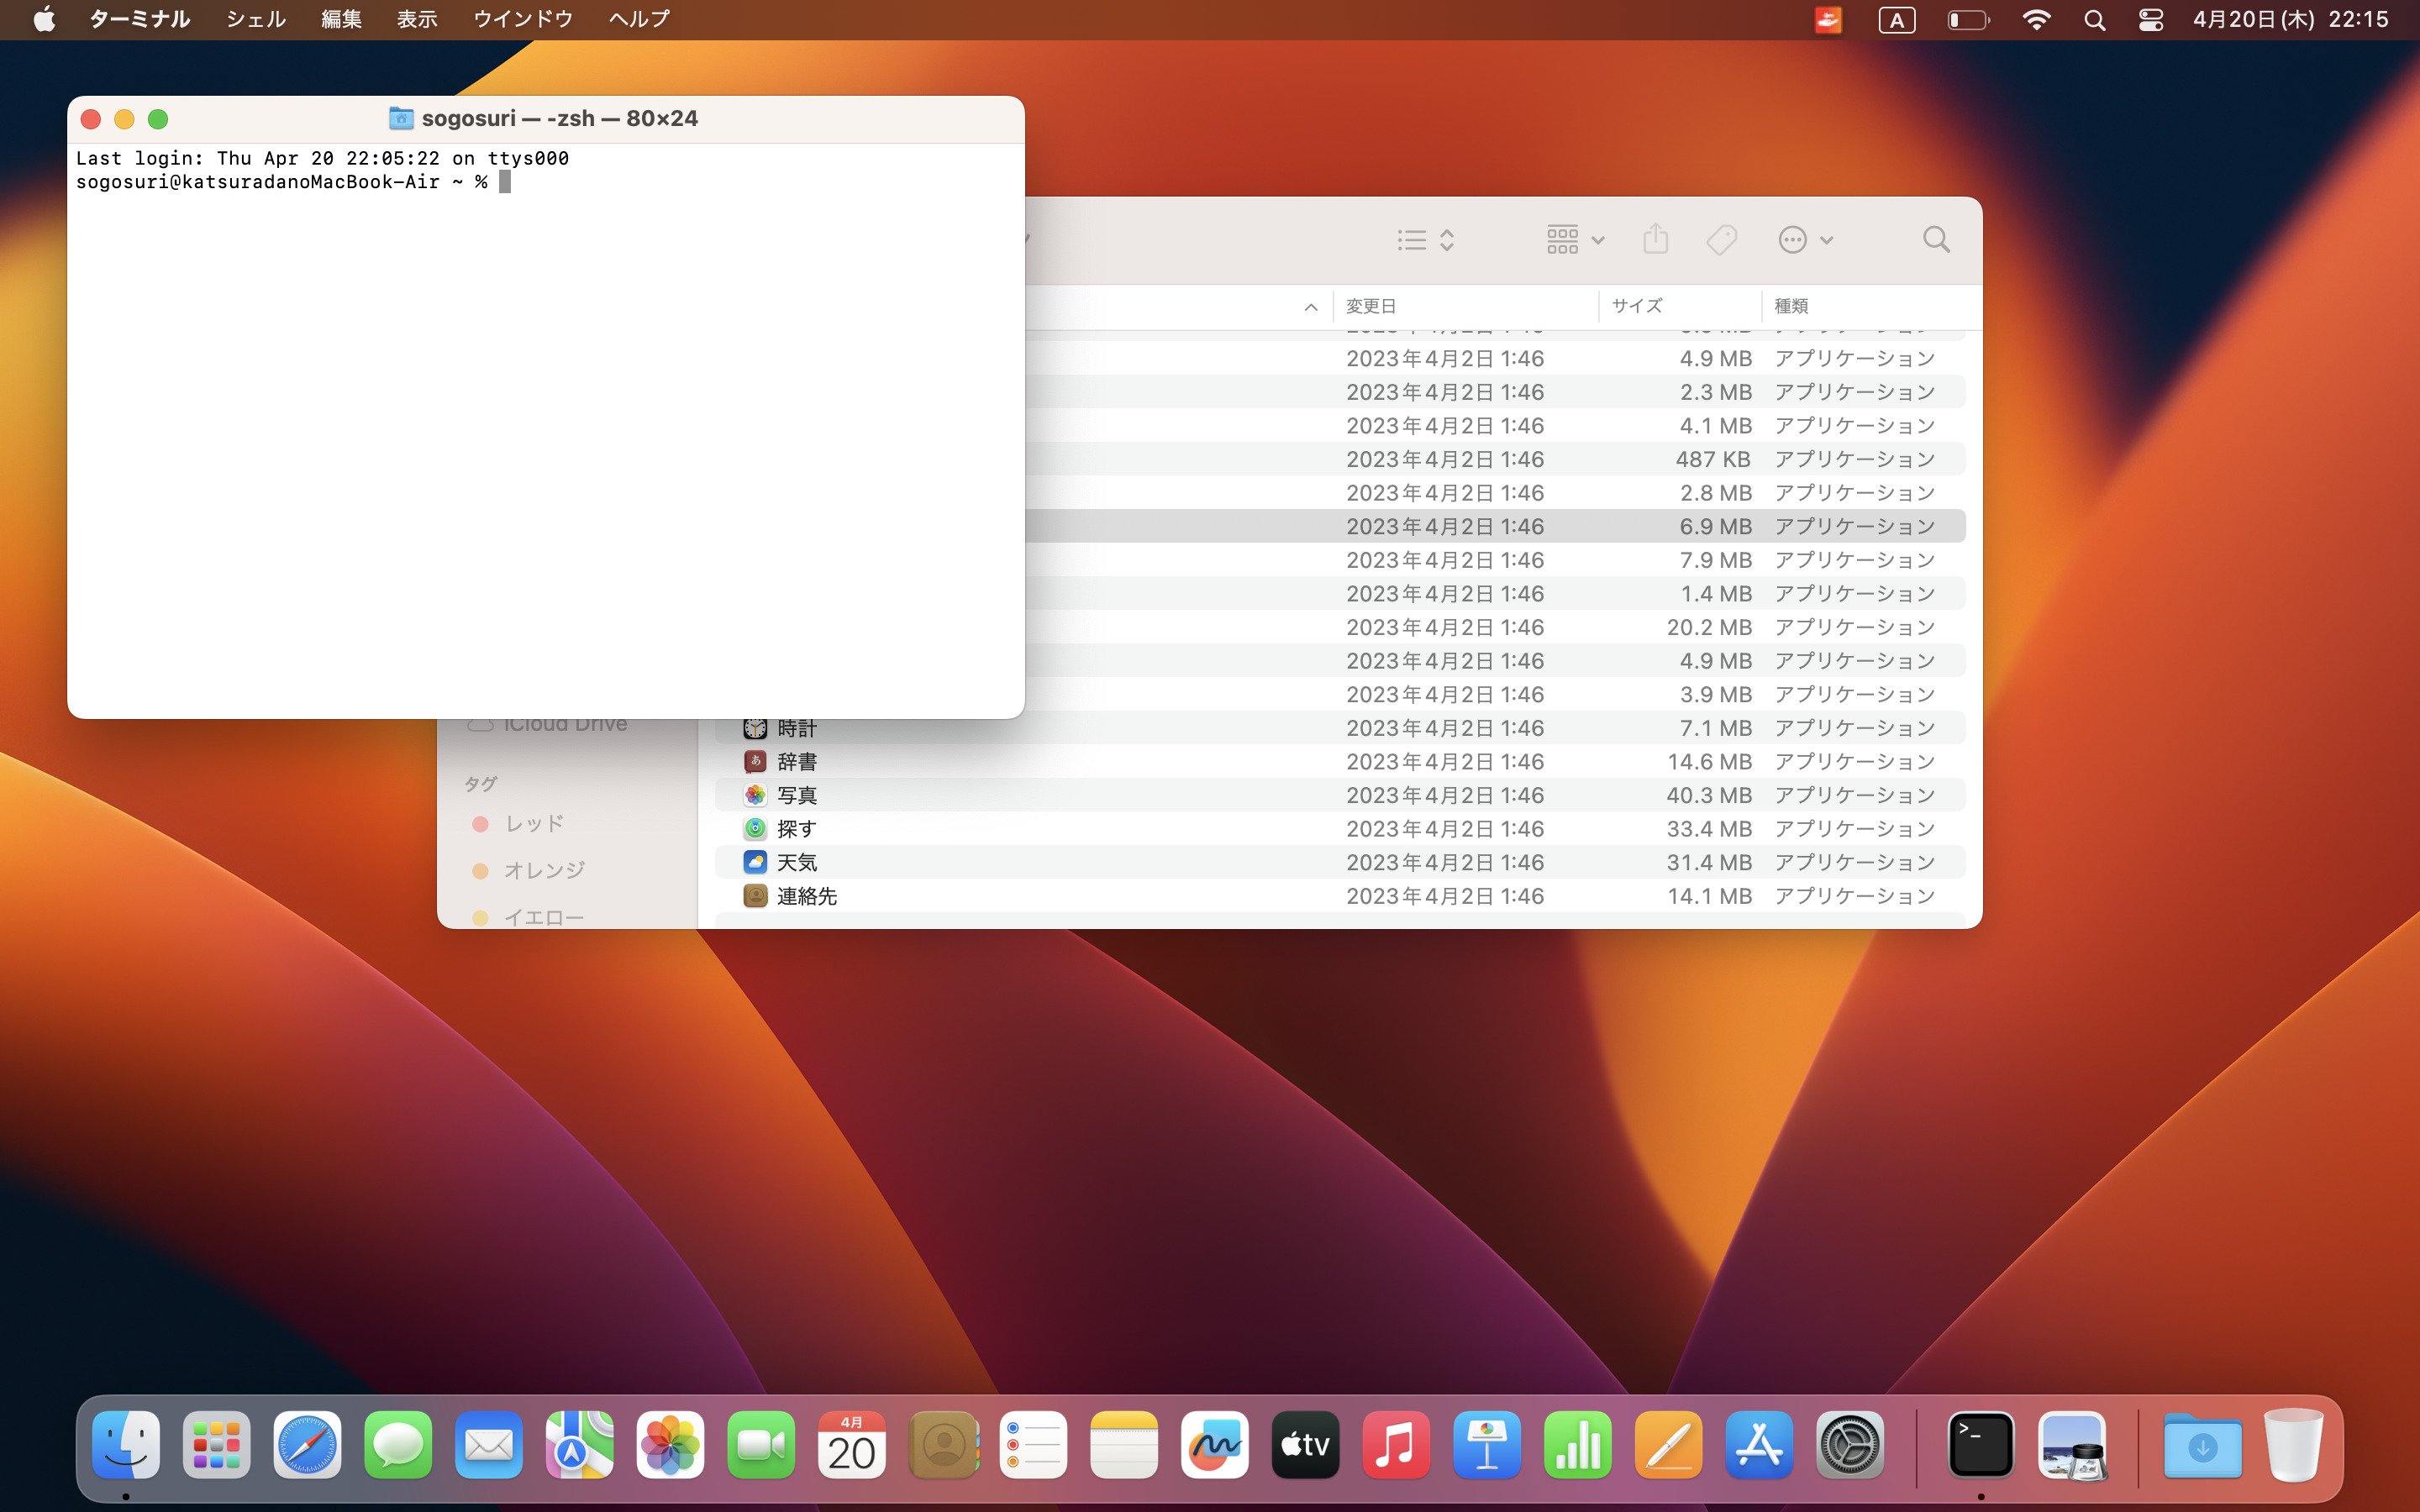Click menu bar date and time
Image resolution: width=2420 pixels, height=1512 pixels.
coord(2290,19)
